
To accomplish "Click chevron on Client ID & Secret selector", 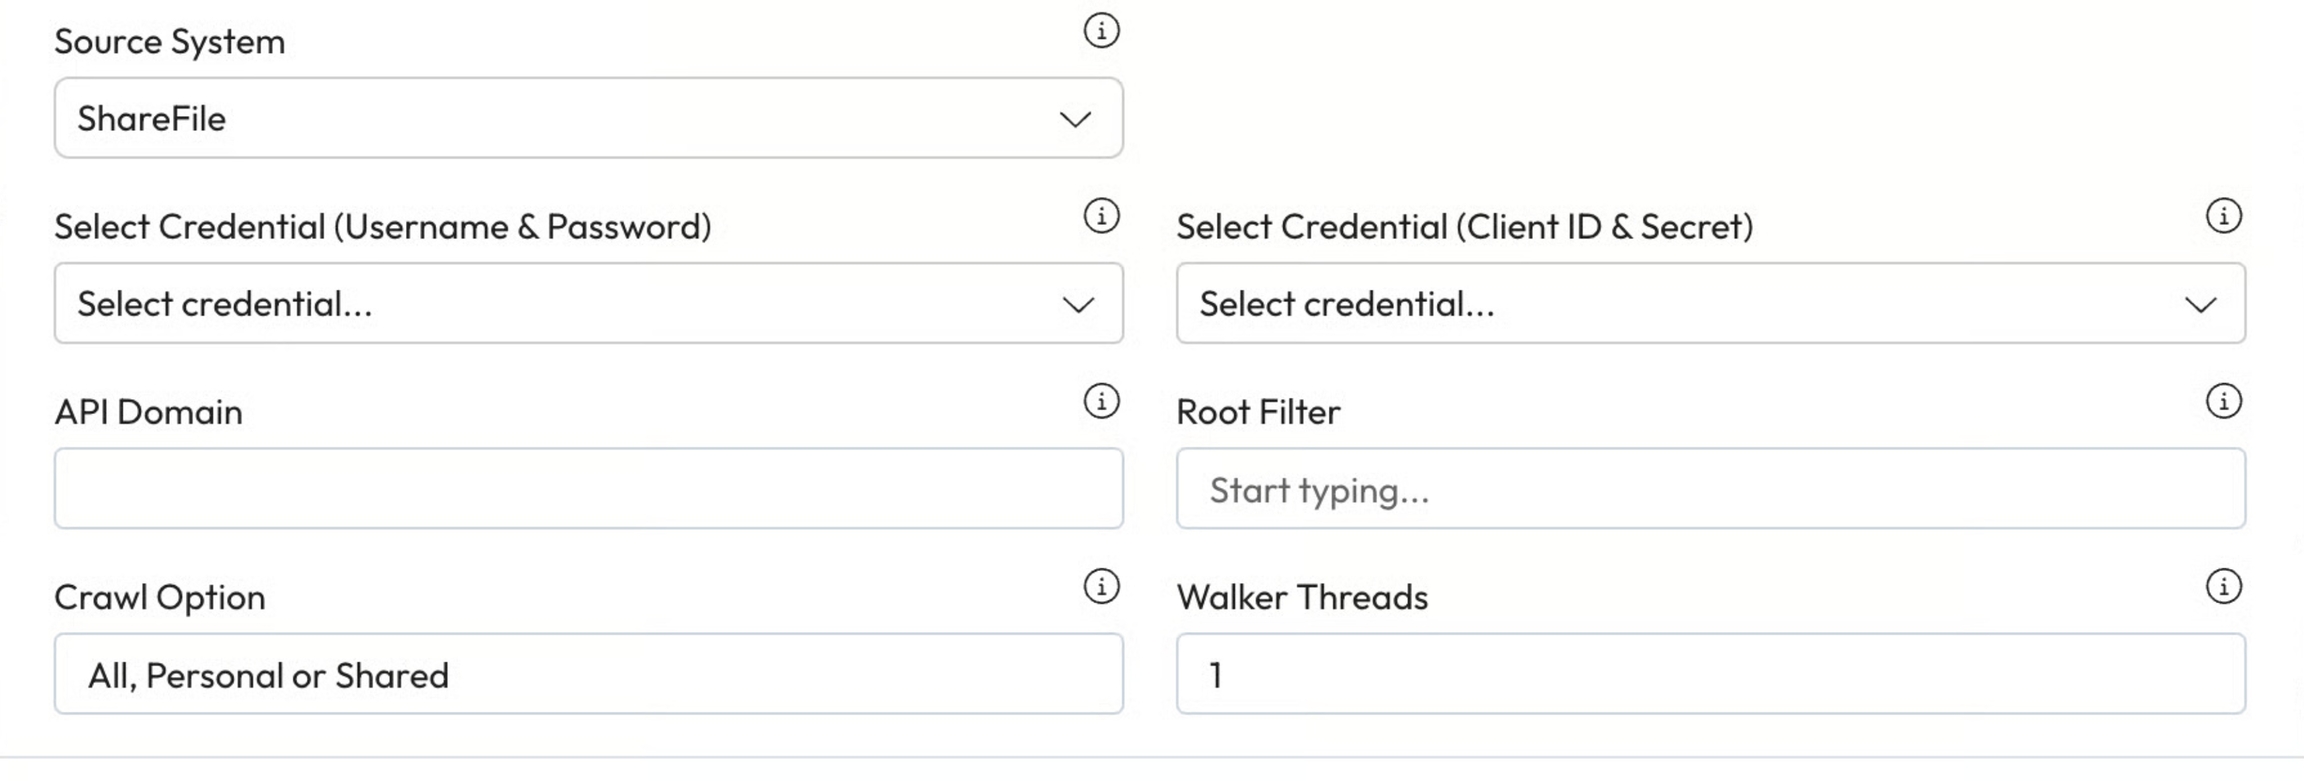I will click(2200, 305).
